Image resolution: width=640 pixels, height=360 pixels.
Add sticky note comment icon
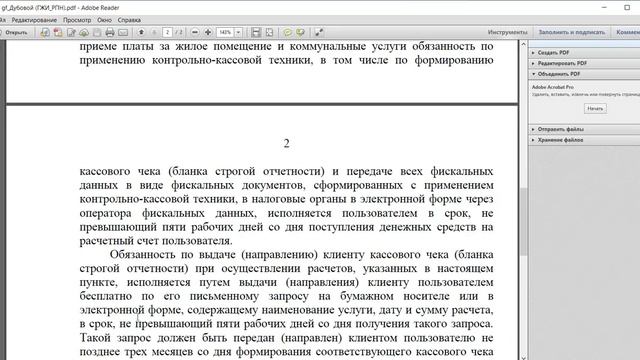(x=288, y=32)
